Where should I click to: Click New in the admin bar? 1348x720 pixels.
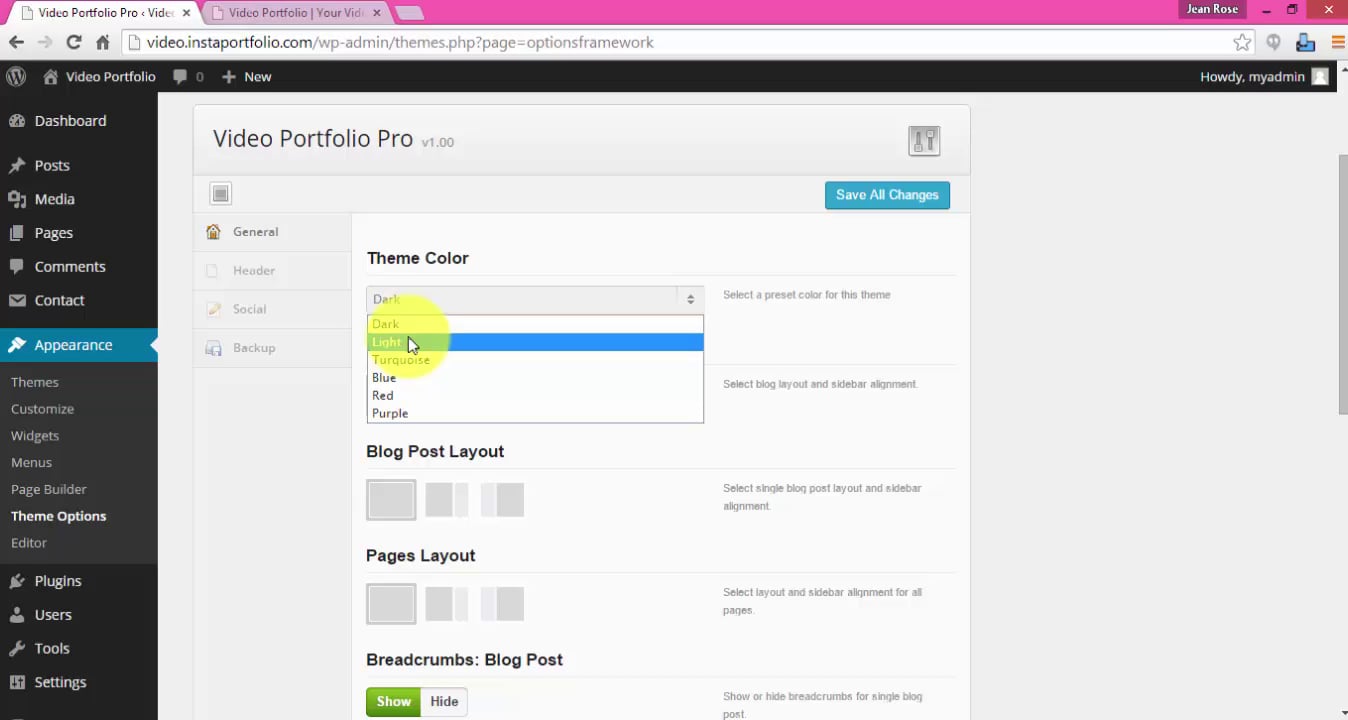[x=246, y=76]
